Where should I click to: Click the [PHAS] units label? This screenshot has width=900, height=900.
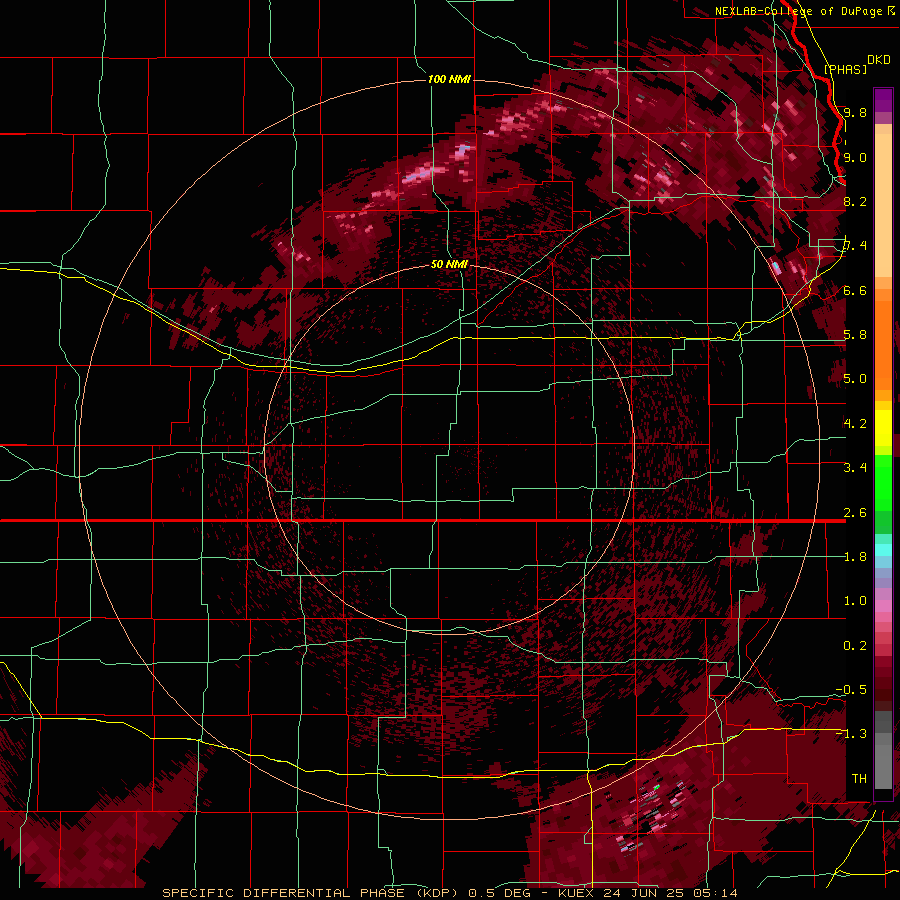point(845,69)
